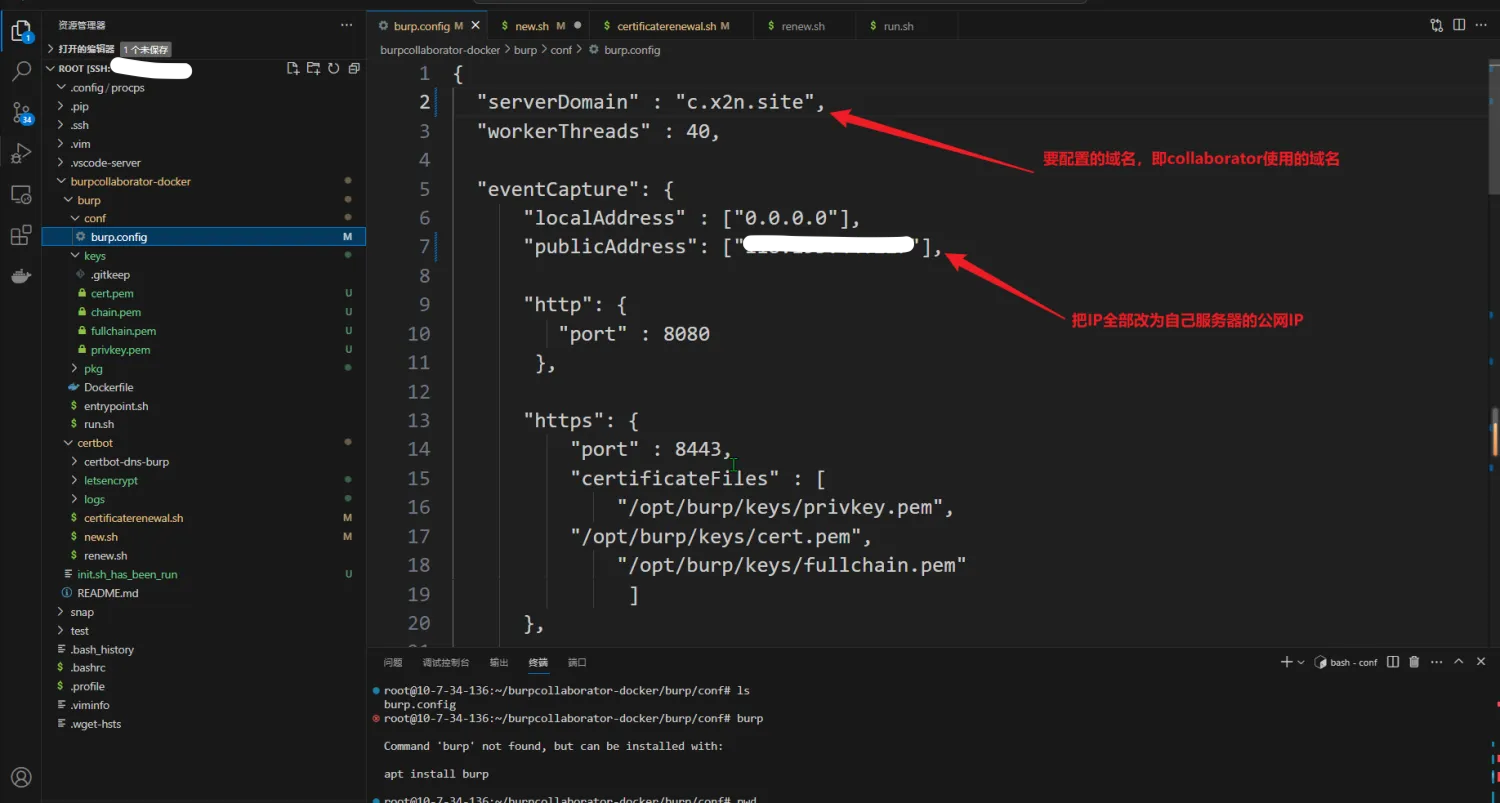1500x803 pixels.
Task: Open launch profile dropdown next to plus
Action: tap(1301, 662)
